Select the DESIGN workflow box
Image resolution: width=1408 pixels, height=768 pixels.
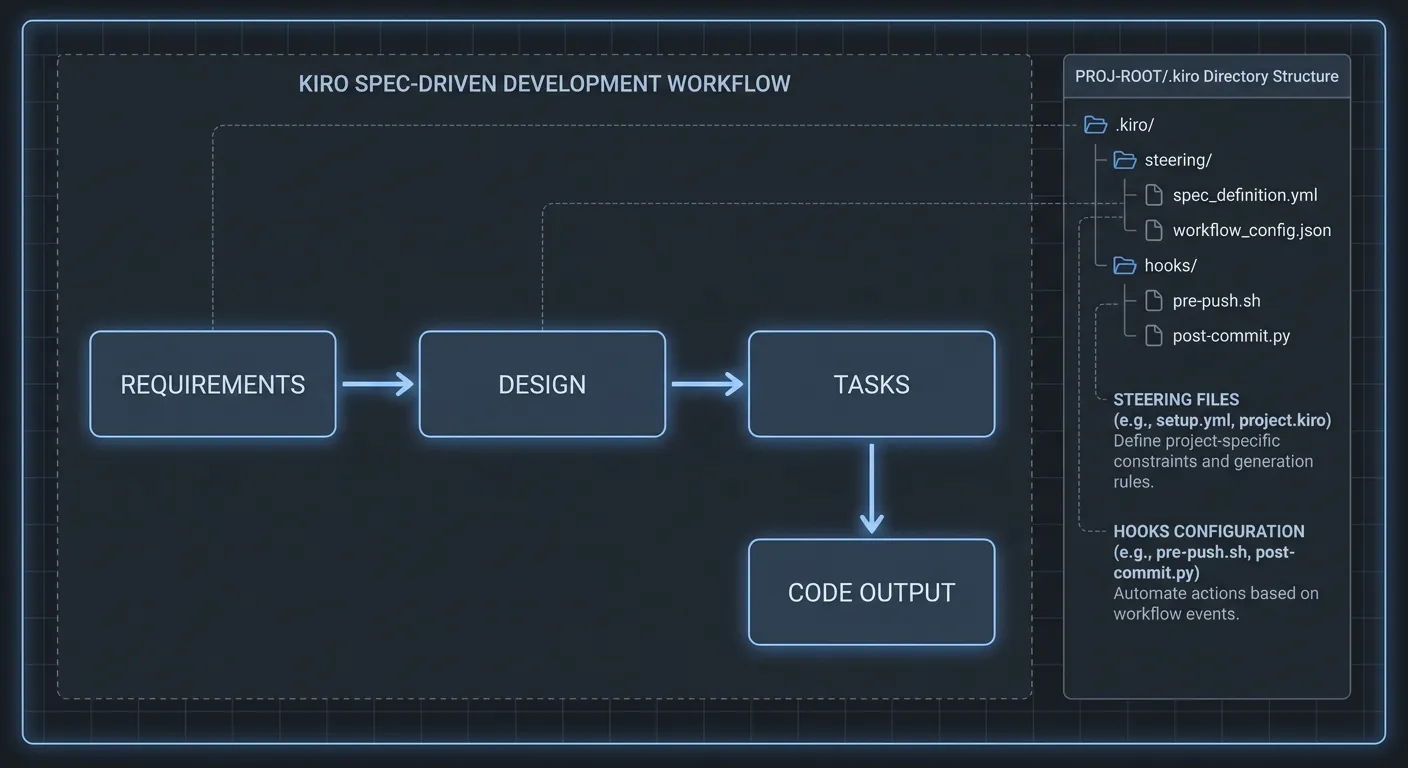tap(542, 384)
